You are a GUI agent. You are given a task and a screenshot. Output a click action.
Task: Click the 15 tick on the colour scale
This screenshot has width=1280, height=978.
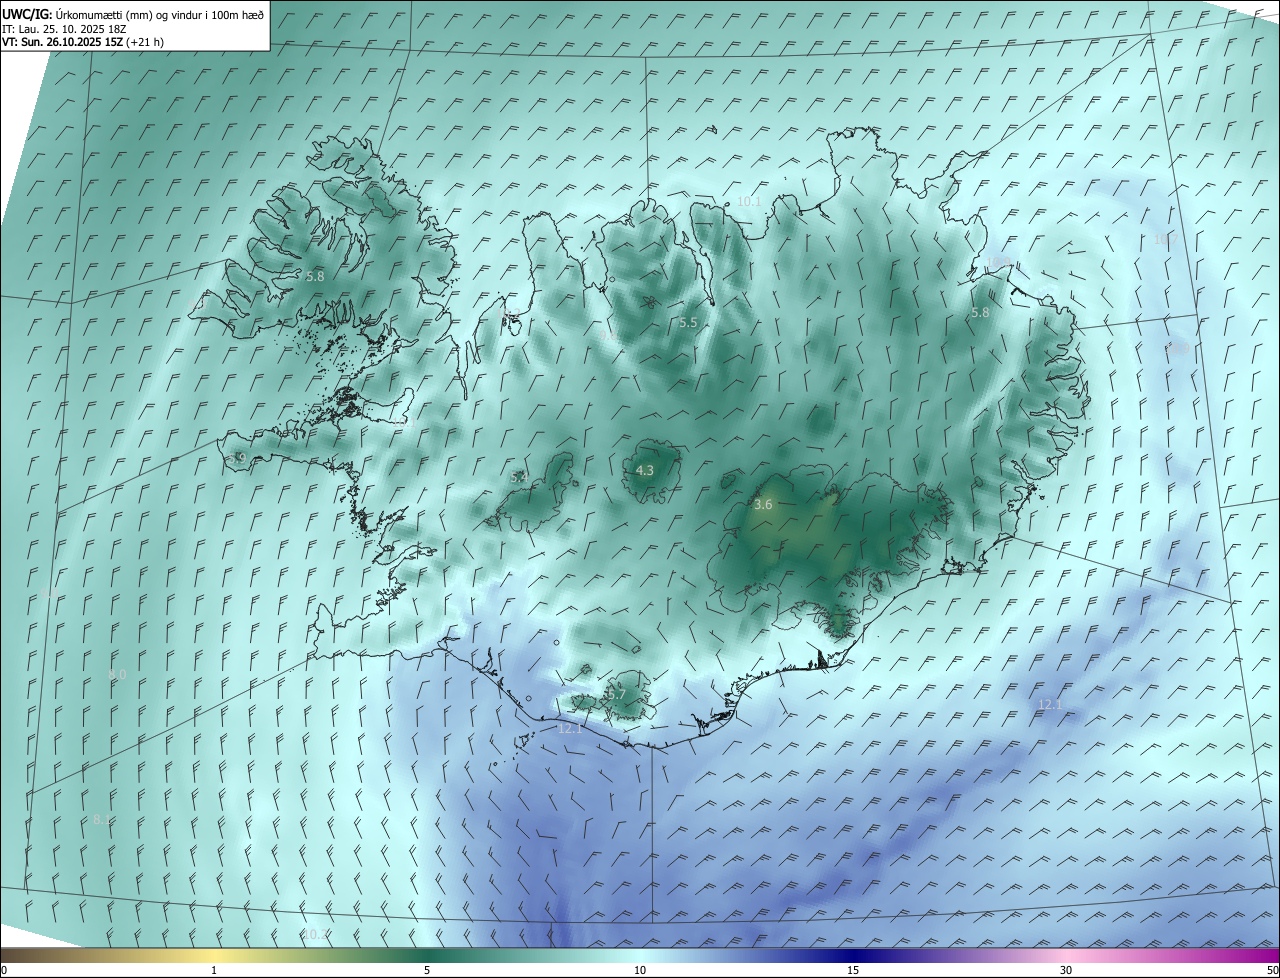pos(853,970)
